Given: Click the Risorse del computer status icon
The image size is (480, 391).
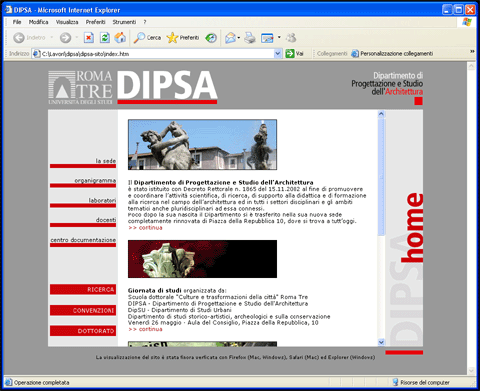Looking at the screenshot, I should (x=395, y=382).
